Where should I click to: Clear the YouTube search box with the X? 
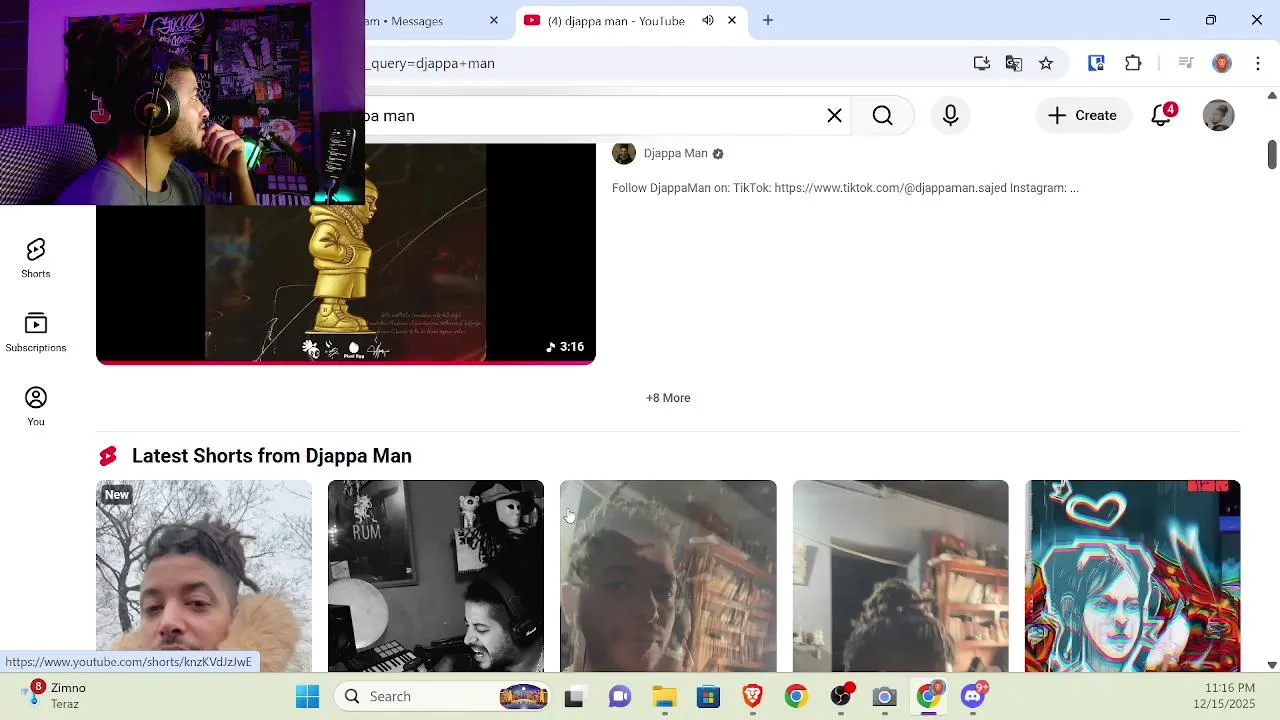(x=834, y=116)
